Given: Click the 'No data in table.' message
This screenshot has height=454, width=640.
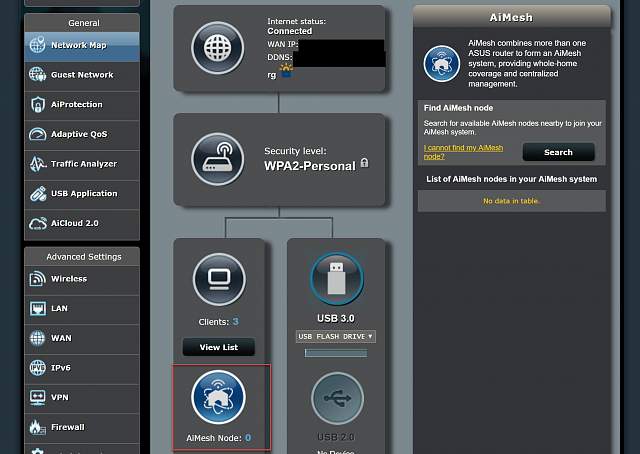Looking at the screenshot, I should coord(511,201).
